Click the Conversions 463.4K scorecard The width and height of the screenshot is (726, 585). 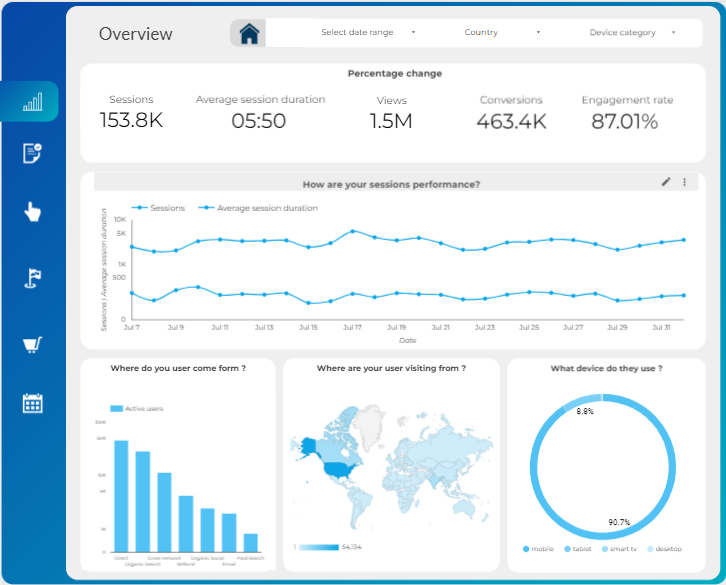(511, 113)
